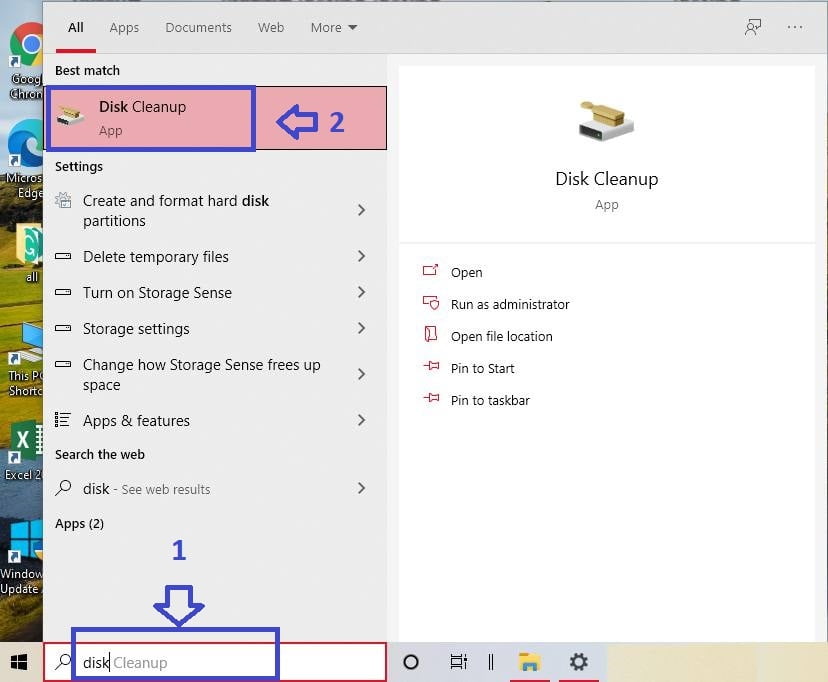Screen dimensions: 828x682
Task: Click the Apps & features list icon
Action: (x=63, y=420)
